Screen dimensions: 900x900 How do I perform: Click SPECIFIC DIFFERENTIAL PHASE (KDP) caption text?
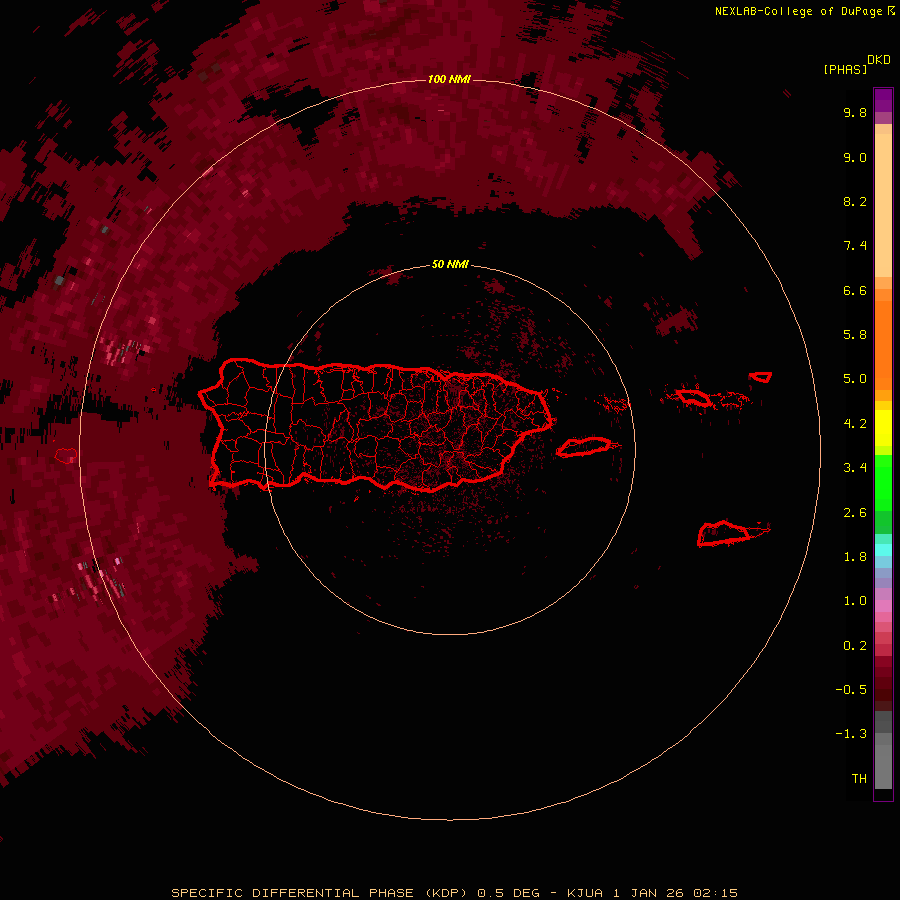(321, 893)
